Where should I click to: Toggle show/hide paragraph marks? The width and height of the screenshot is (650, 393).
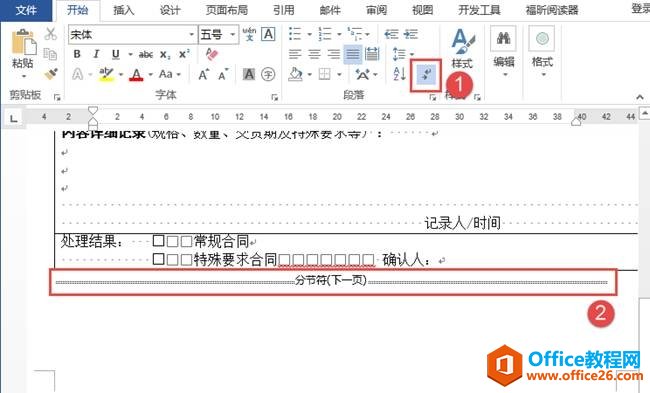pyautogui.click(x=426, y=75)
